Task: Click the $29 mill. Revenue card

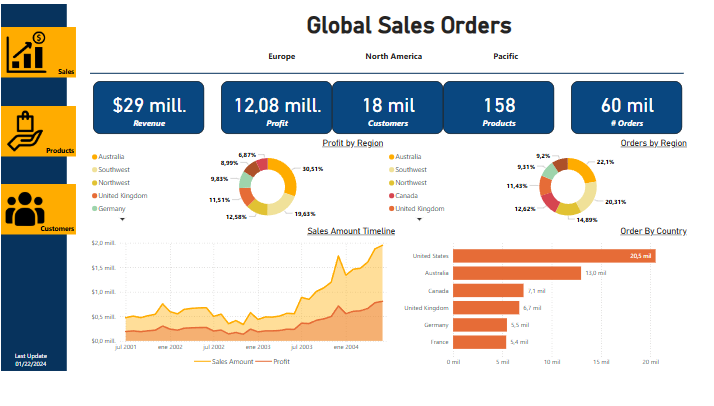Action: coord(149,108)
